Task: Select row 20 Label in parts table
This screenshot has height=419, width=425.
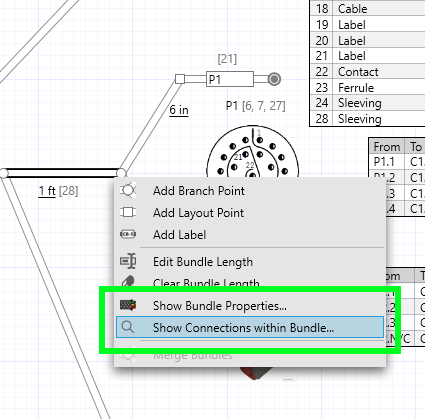Action: pyautogui.click(x=367, y=40)
